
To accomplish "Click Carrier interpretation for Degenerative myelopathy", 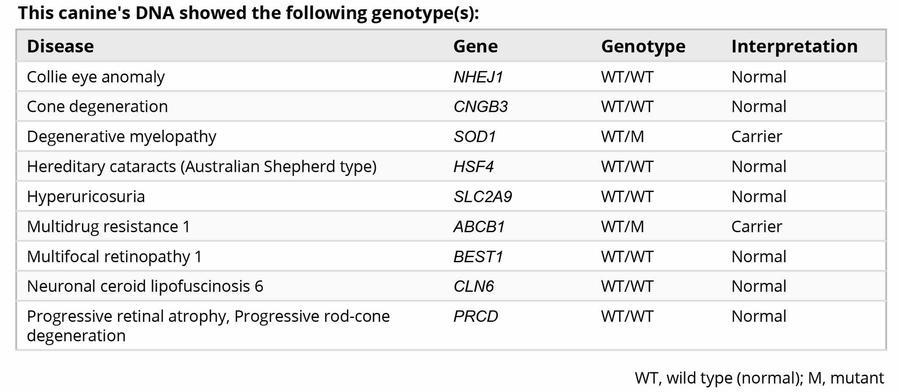I will (756, 136).
